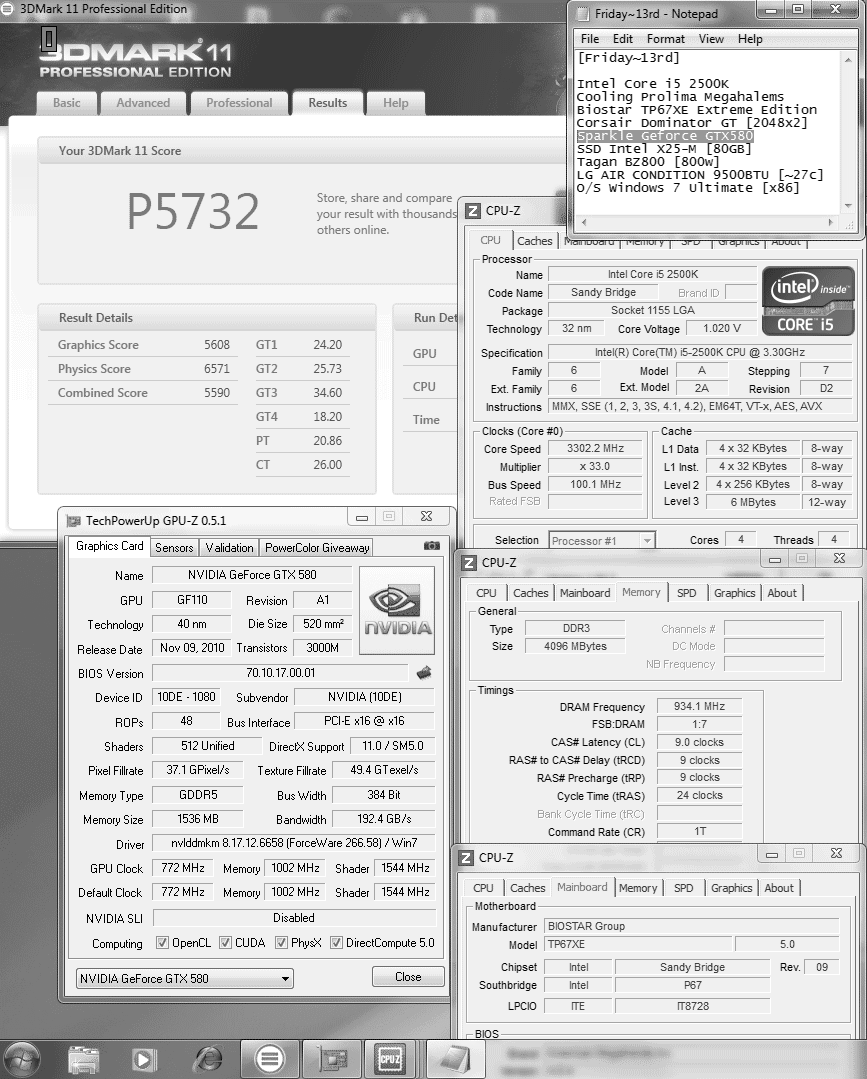Open the Processor #1 selection dropdown
Viewport: 867px width, 1079px height.
click(601, 541)
